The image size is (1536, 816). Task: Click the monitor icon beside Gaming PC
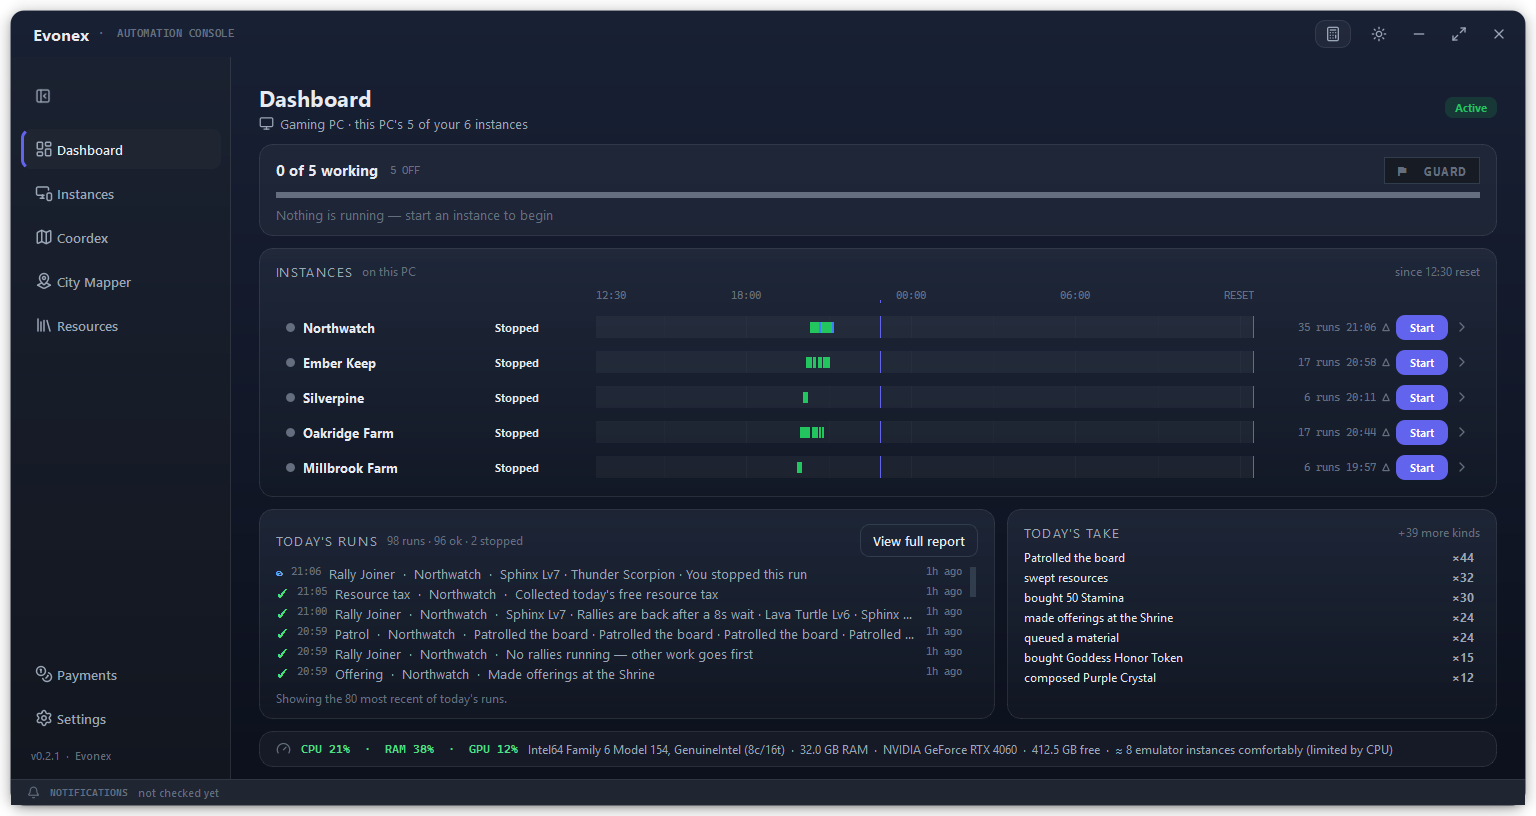pyautogui.click(x=266, y=124)
